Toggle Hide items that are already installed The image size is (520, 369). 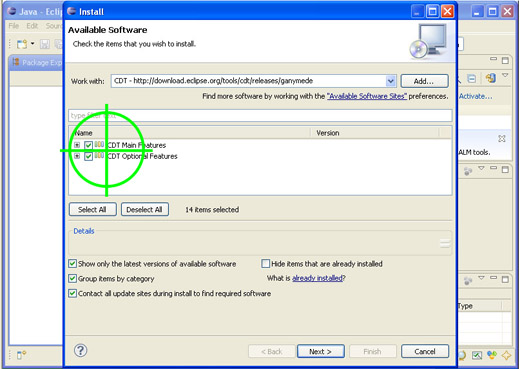265,264
